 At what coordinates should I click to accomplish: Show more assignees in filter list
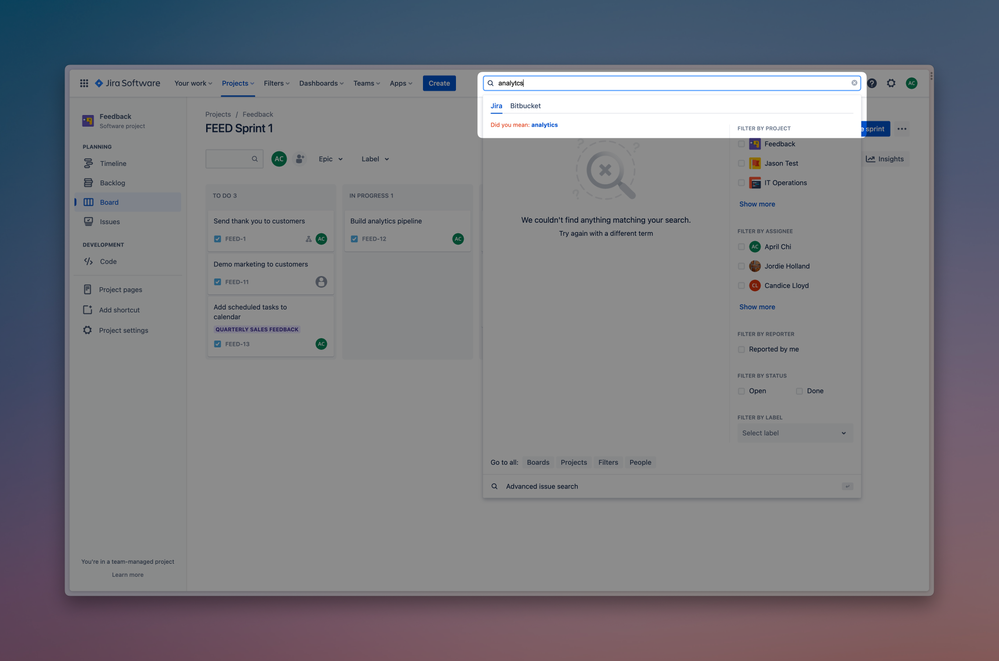point(757,307)
